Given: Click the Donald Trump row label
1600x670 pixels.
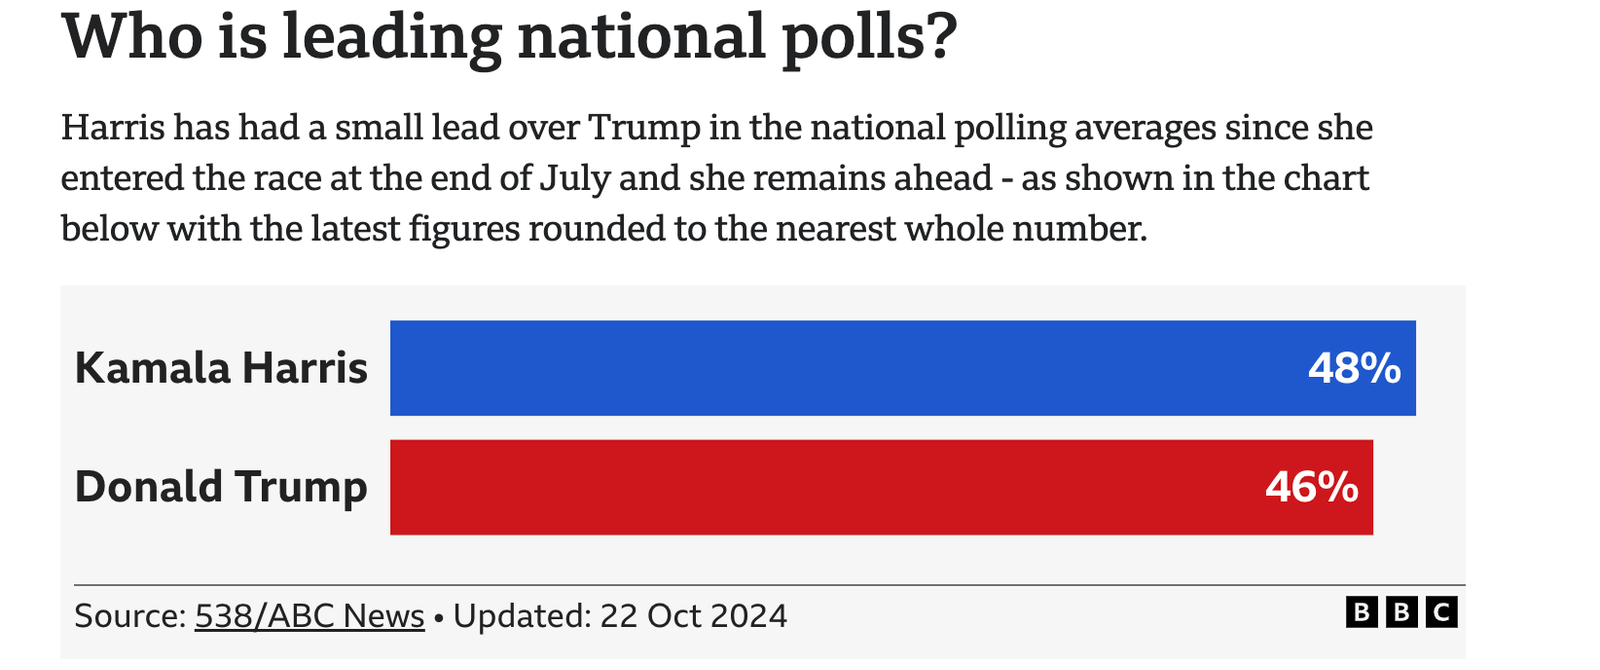Looking at the screenshot, I should tap(221, 488).
